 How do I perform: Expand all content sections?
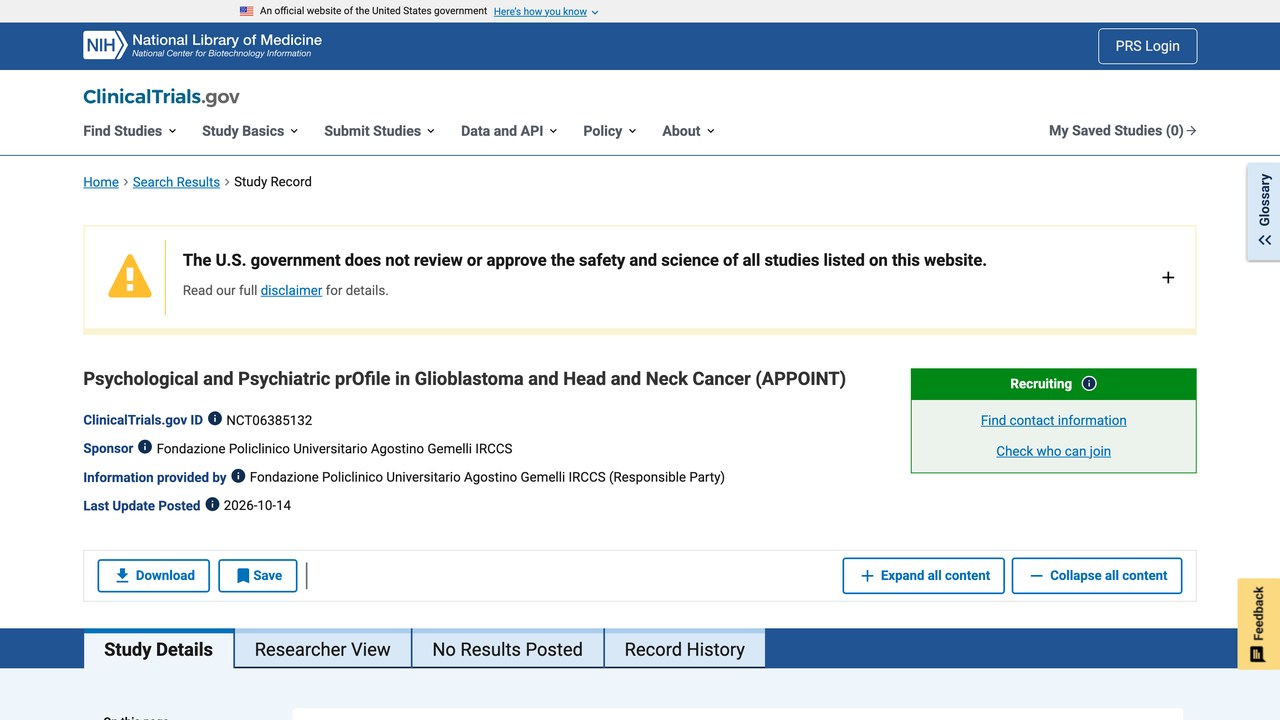point(924,576)
